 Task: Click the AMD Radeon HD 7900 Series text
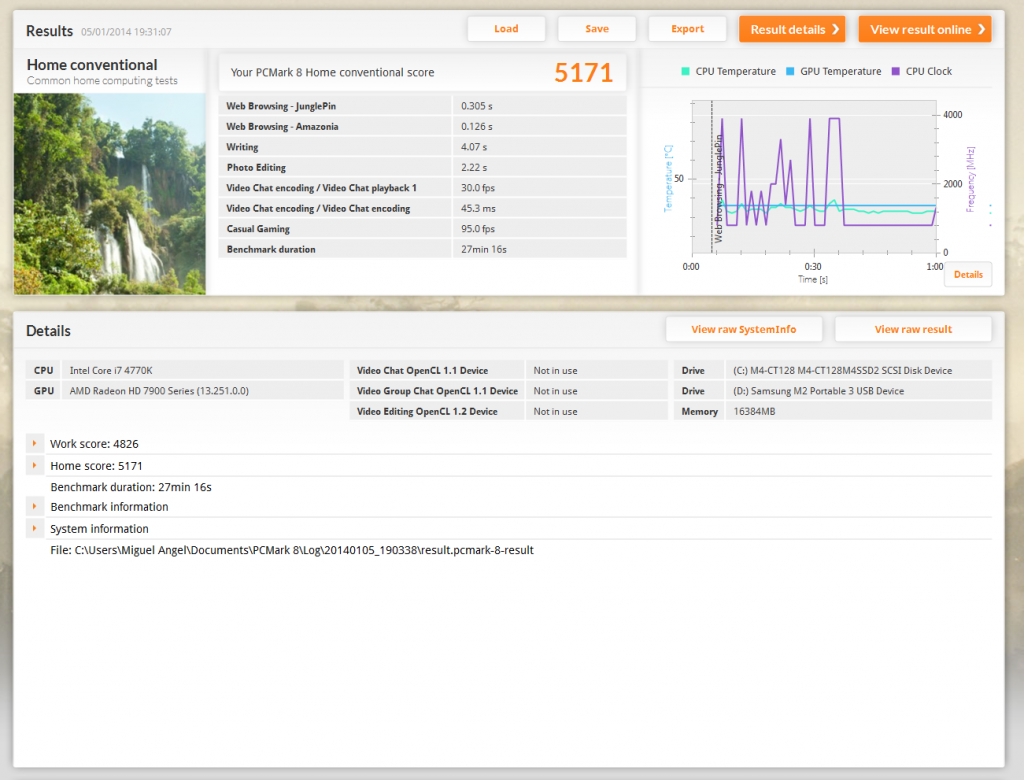pyautogui.click(x=159, y=391)
